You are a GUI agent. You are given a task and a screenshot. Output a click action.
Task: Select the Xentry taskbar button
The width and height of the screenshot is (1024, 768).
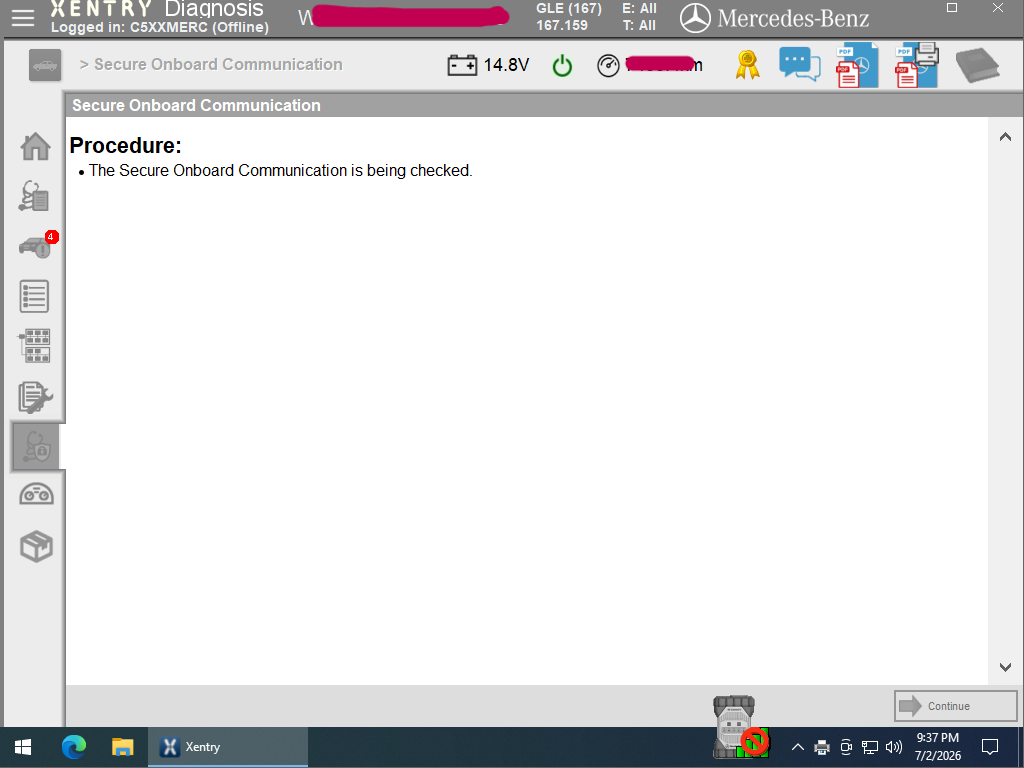(x=227, y=747)
